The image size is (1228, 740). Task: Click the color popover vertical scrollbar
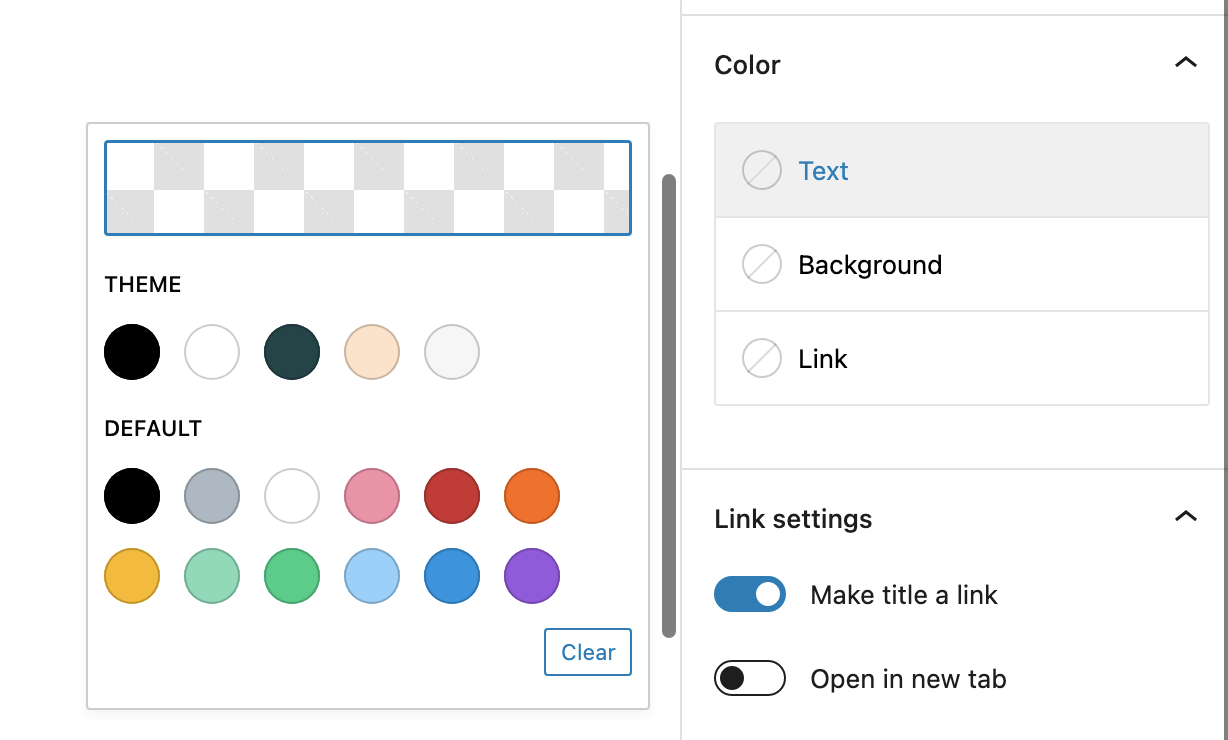669,405
